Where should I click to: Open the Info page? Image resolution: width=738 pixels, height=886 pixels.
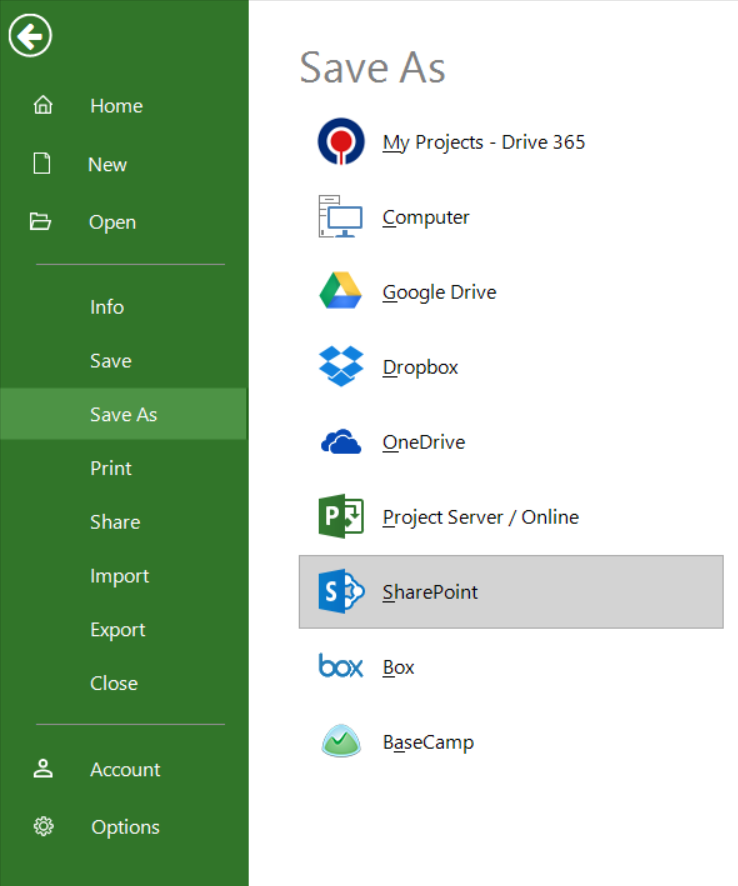coord(107,307)
